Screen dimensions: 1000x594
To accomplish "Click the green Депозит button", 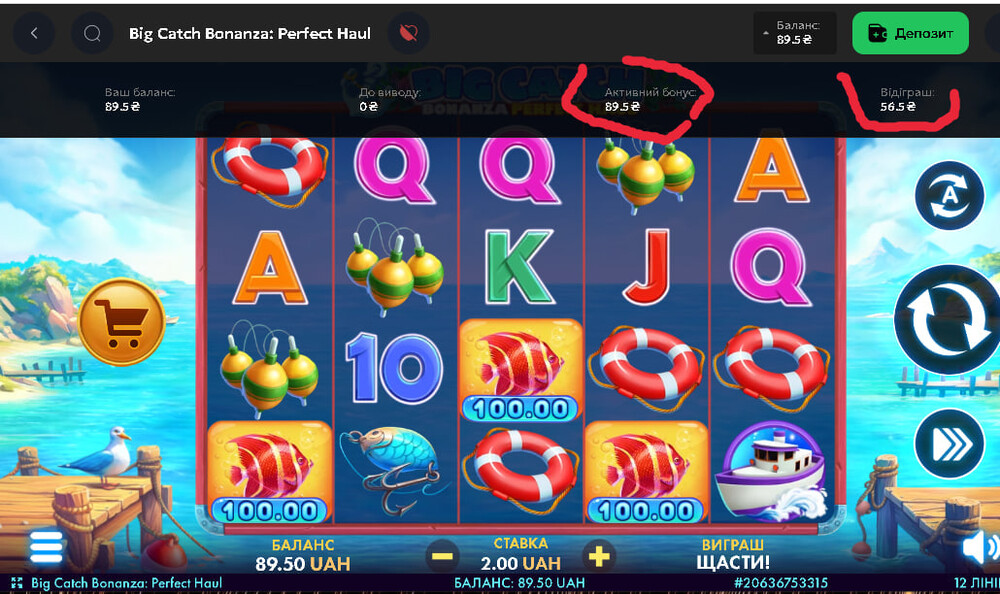I will pyautogui.click(x=910, y=33).
